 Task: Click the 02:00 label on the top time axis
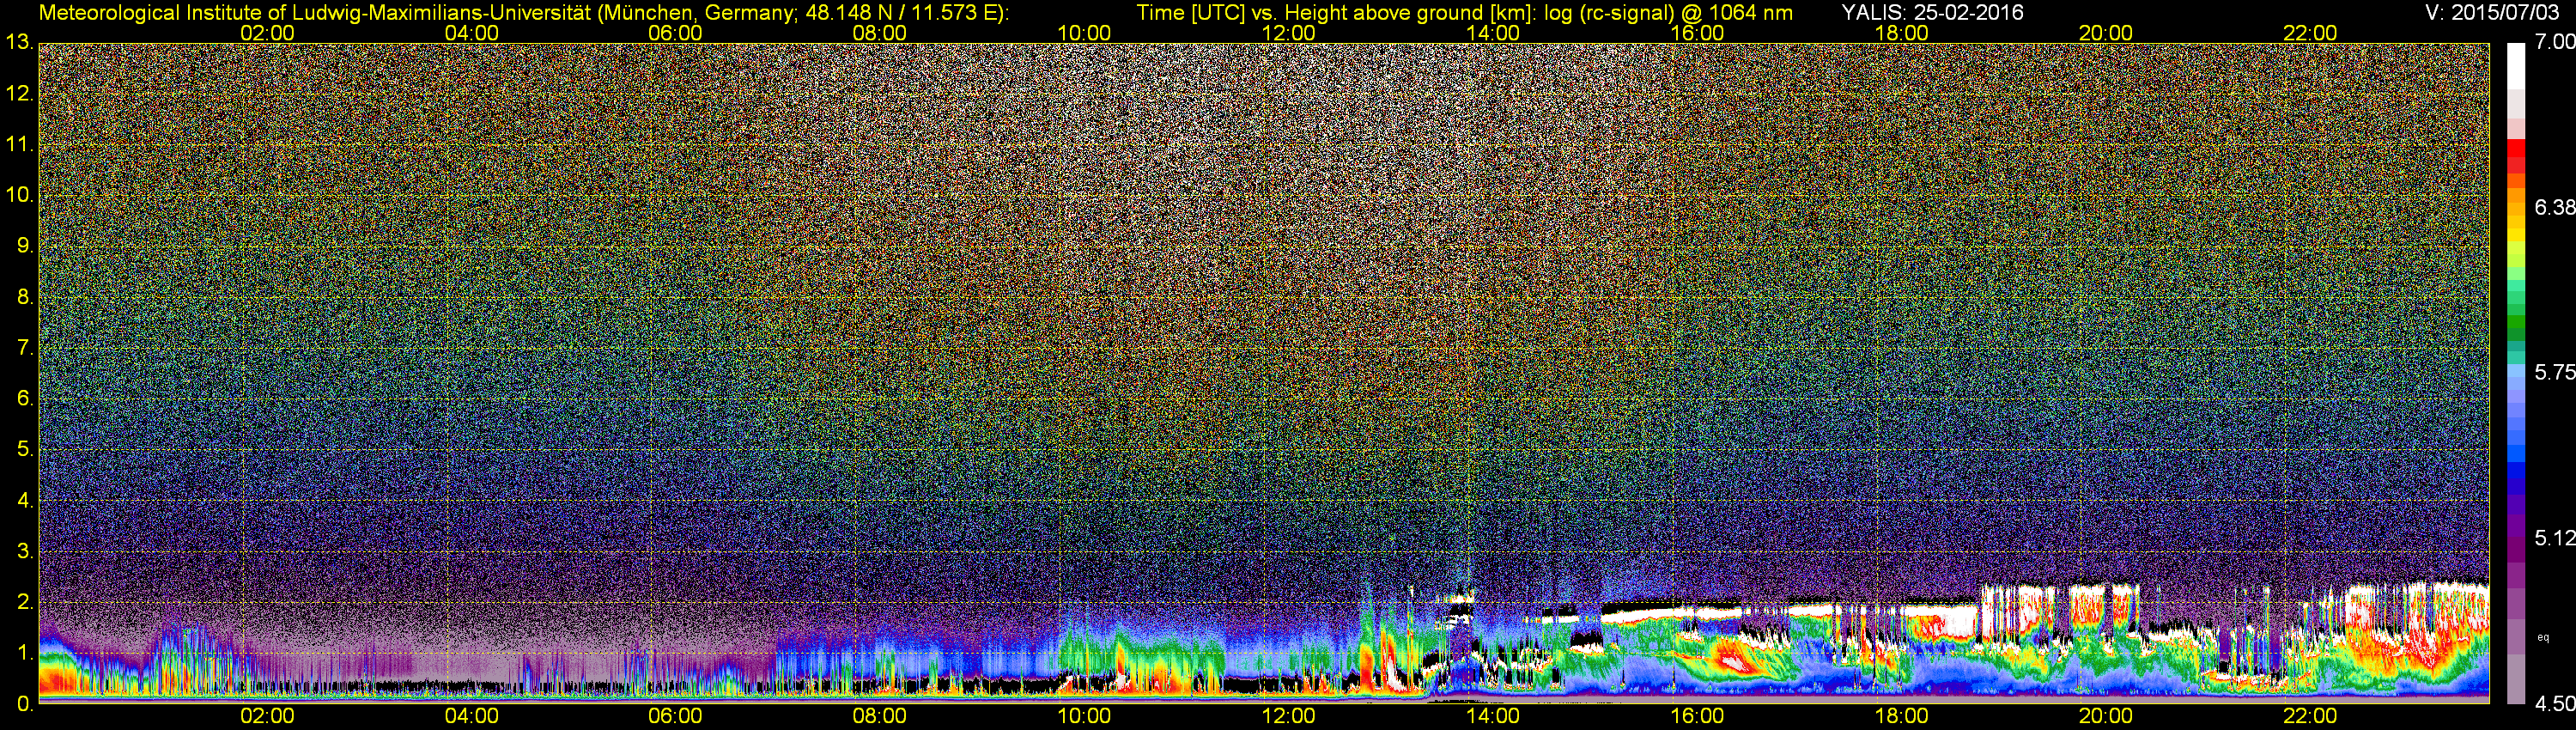pos(268,33)
